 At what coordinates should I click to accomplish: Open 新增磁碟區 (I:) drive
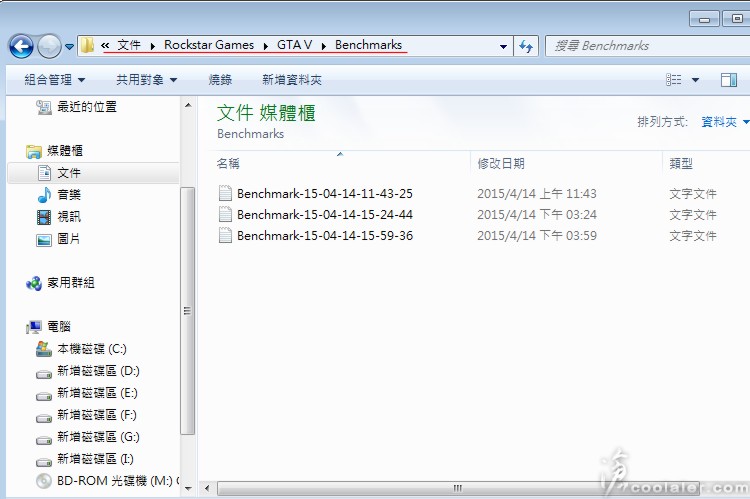96,459
